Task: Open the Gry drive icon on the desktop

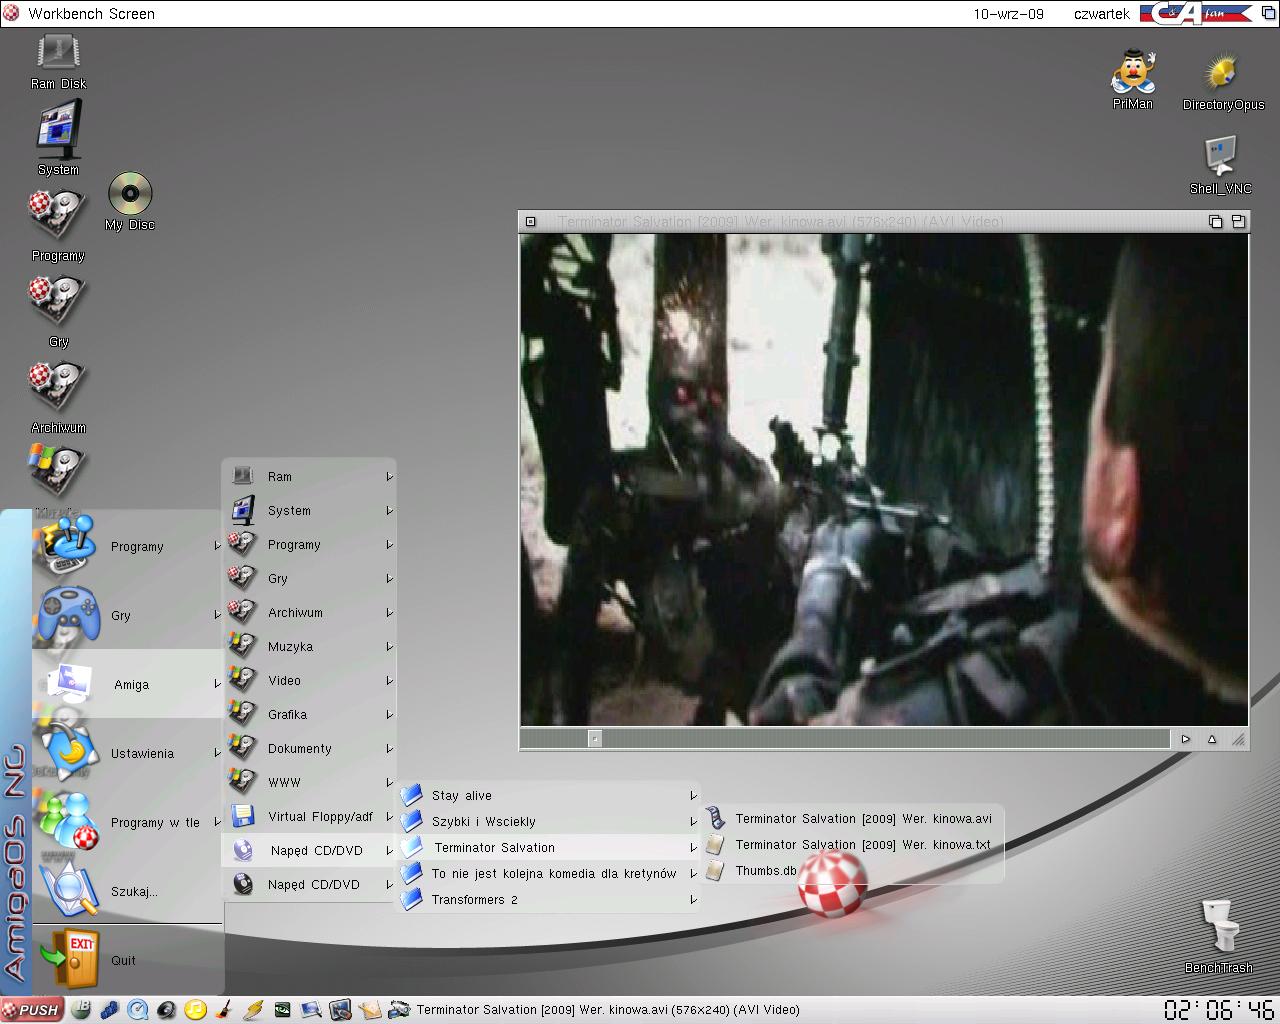Action: [x=58, y=310]
